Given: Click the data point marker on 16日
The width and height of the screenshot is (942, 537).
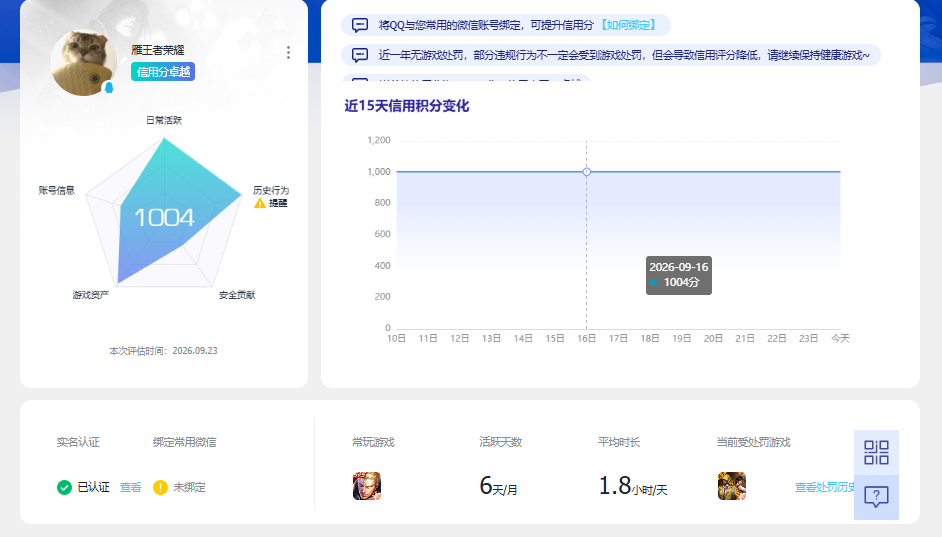Looking at the screenshot, I should click(x=587, y=172).
